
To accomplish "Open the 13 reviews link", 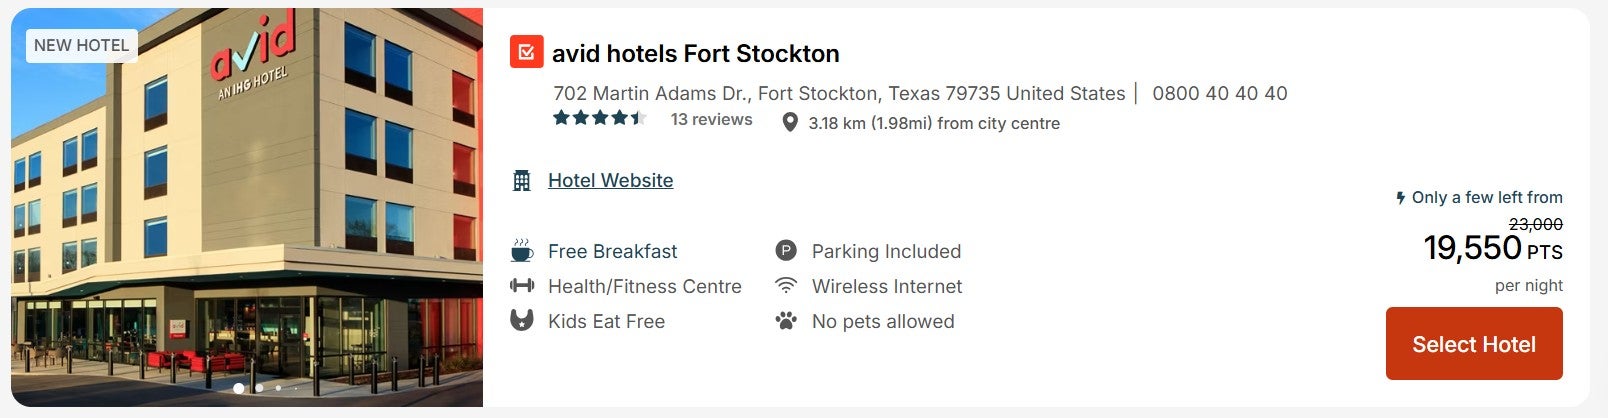I will (x=711, y=120).
